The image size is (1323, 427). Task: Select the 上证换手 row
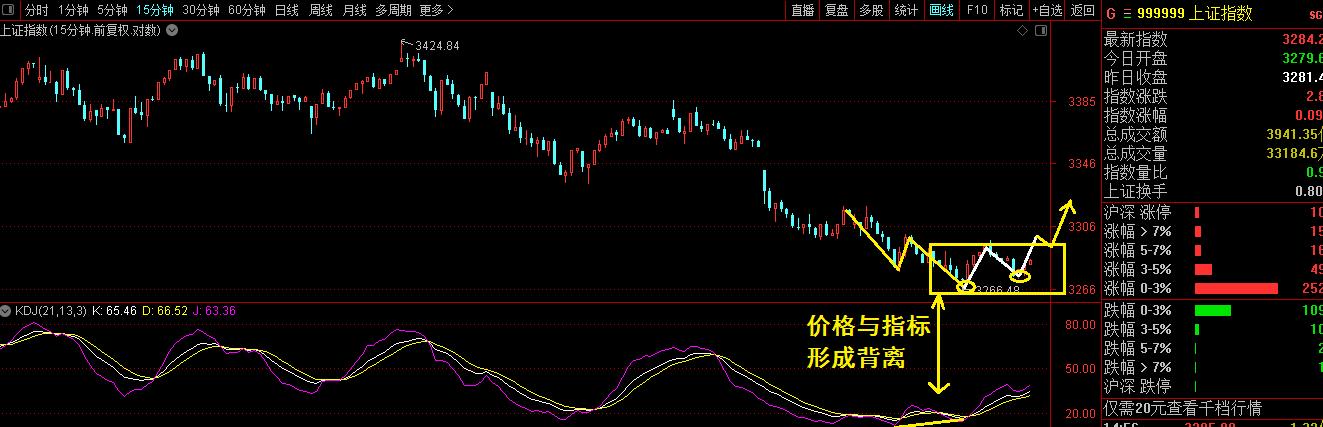(x=1212, y=192)
